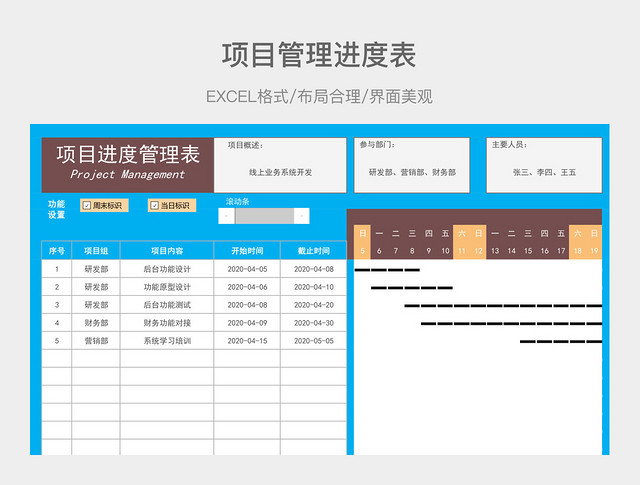Select 财务部 project group cell
Image resolution: width=640 pixels, height=485 pixels.
96,323
